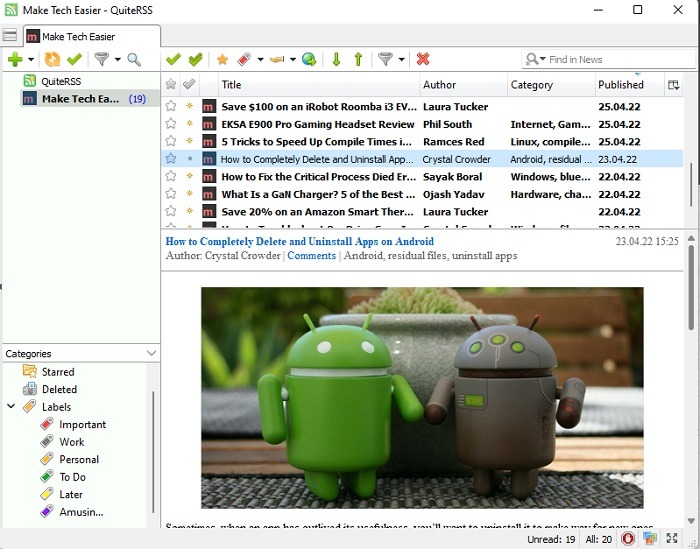
Task: Click the fullscreen icon in the status bar
Action: tap(671, 539)
